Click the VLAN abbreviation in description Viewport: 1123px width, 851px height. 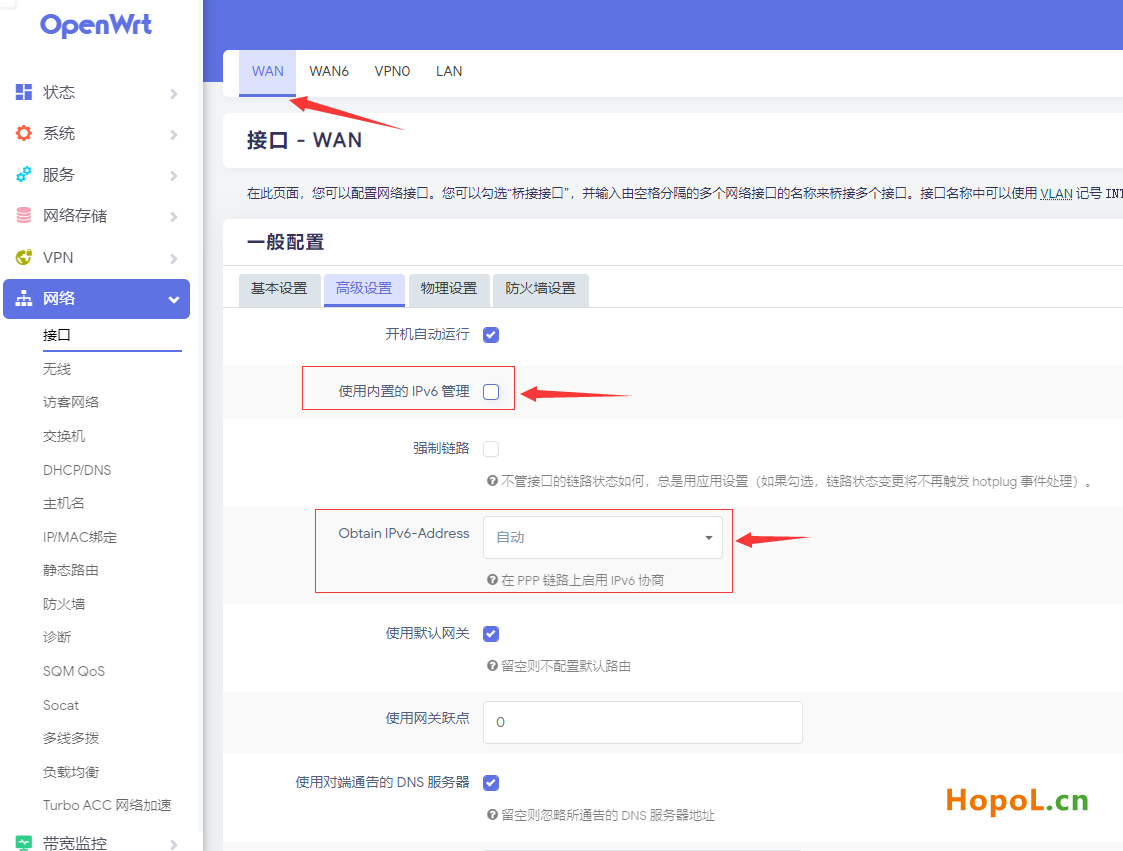click(1056, 193)
